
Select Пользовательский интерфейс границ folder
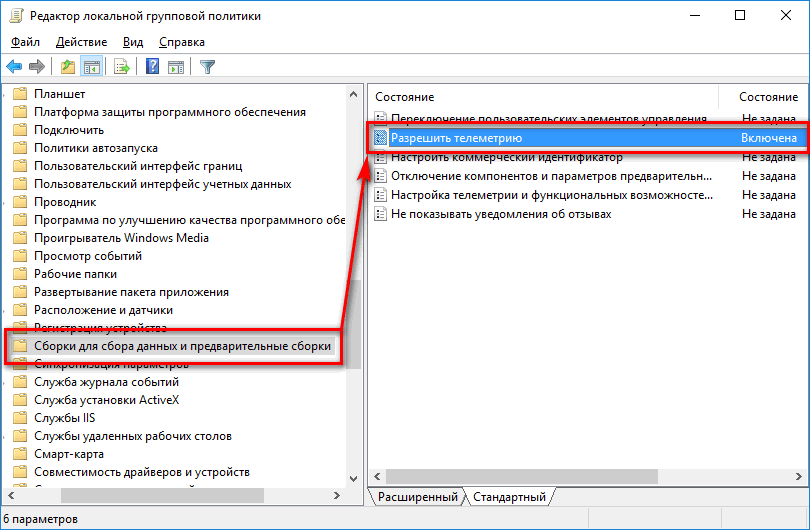[138, 166]
